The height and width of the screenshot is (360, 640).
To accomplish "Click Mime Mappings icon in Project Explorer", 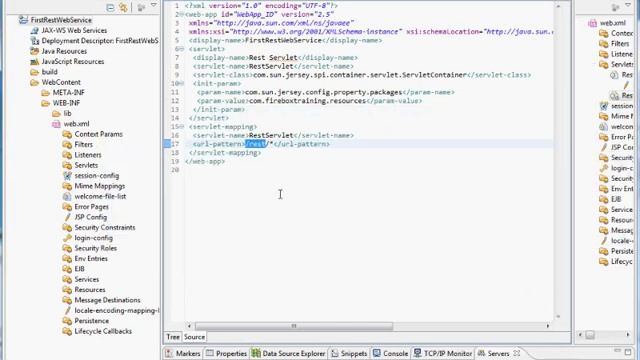I will tap(67, 186).
